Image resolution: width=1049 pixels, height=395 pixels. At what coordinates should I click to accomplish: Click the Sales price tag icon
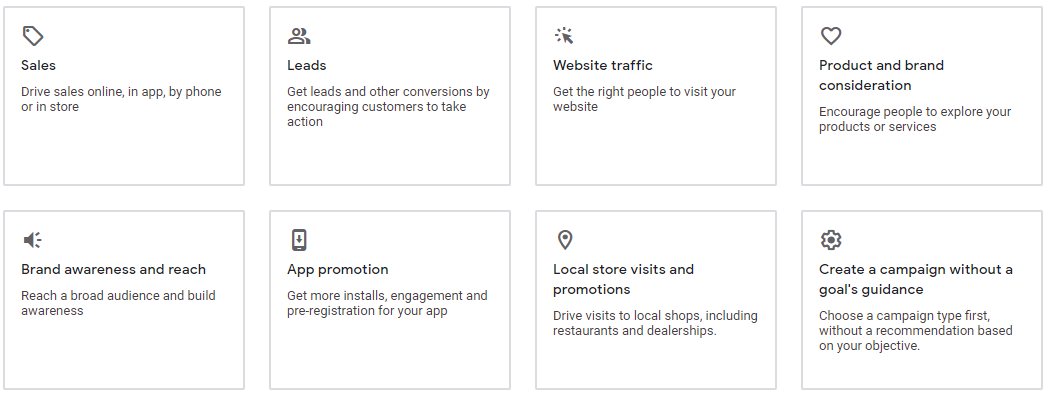33,36
